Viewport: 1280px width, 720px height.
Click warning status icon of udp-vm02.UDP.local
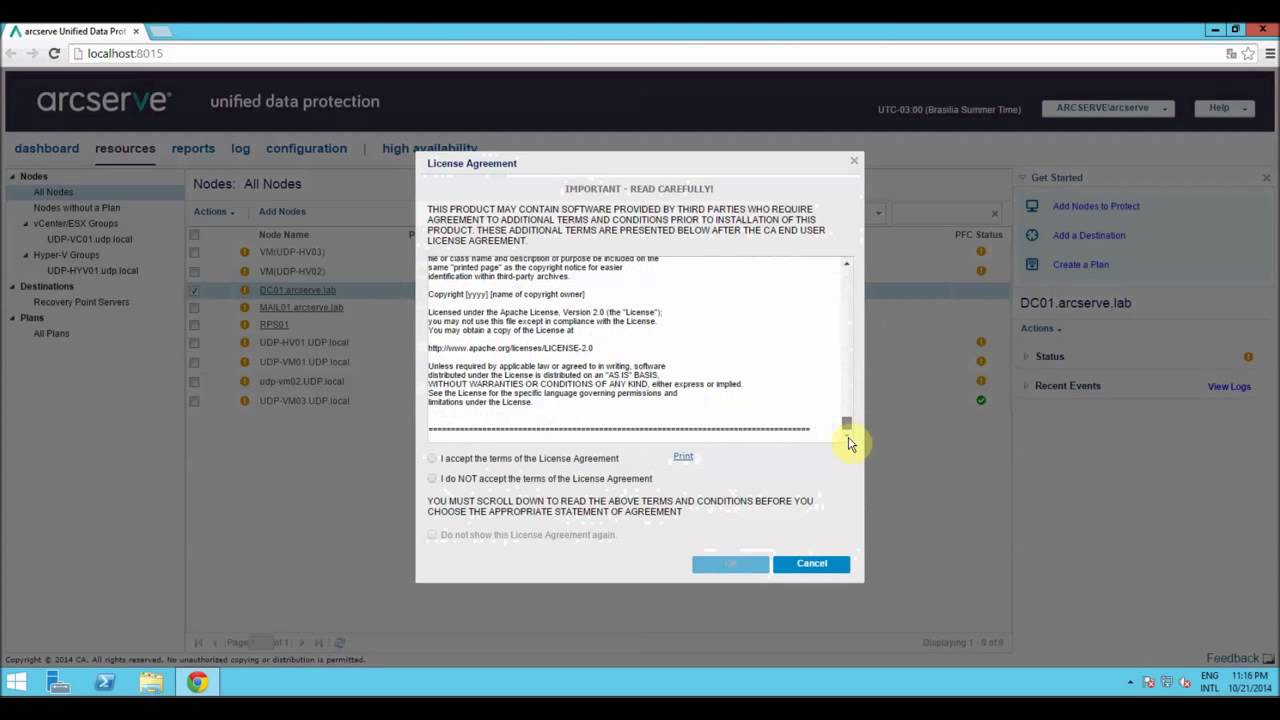(244, 381)
